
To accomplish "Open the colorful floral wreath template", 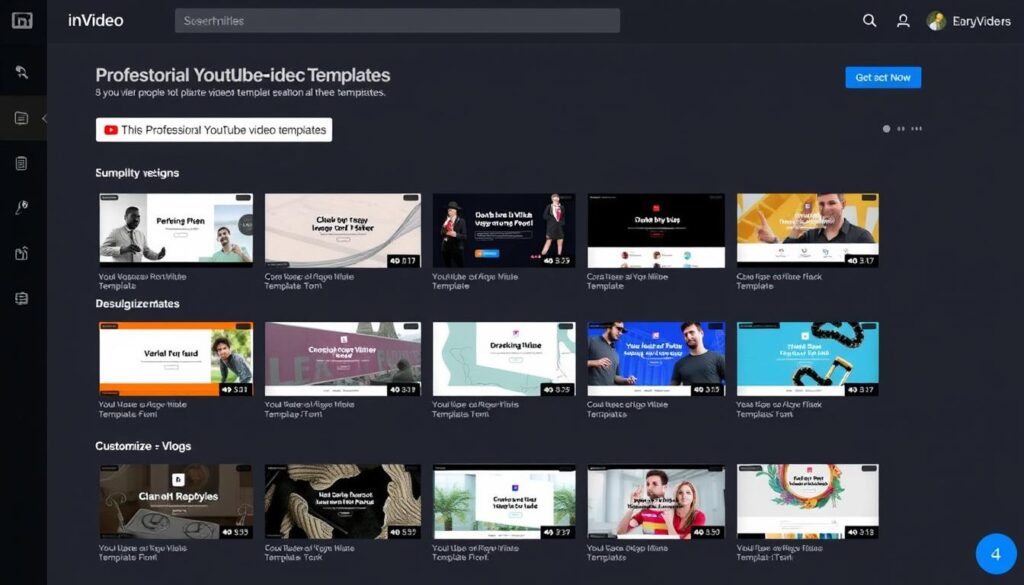I will point(808,501).
